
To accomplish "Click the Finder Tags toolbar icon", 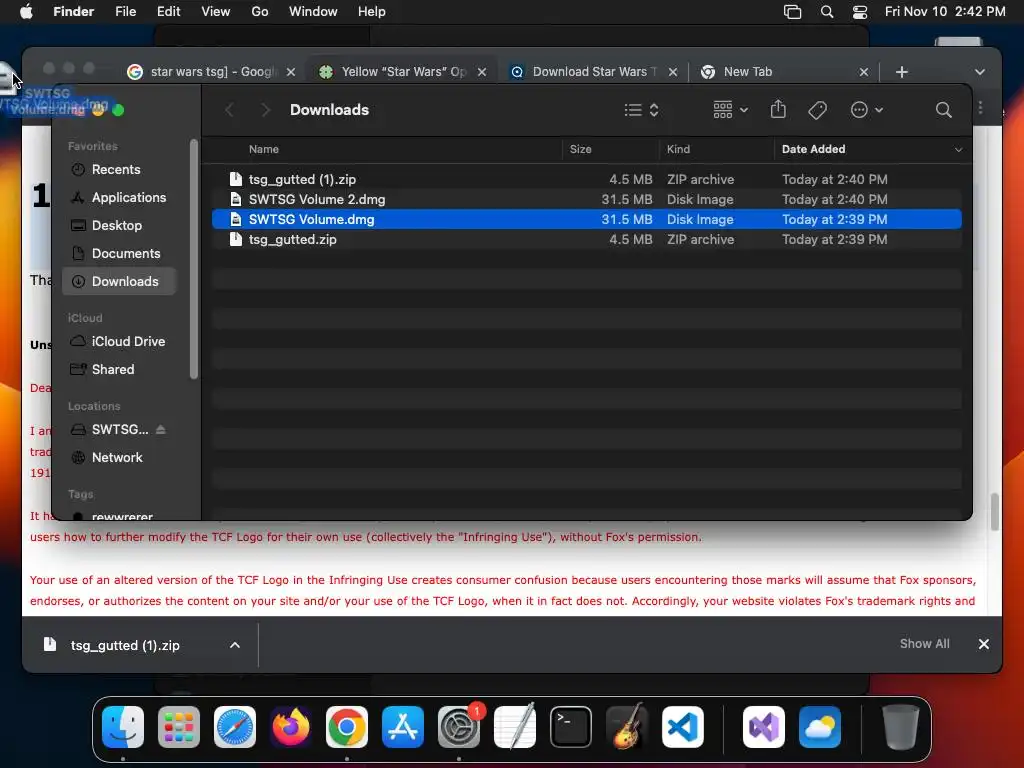I will [818, 110].
